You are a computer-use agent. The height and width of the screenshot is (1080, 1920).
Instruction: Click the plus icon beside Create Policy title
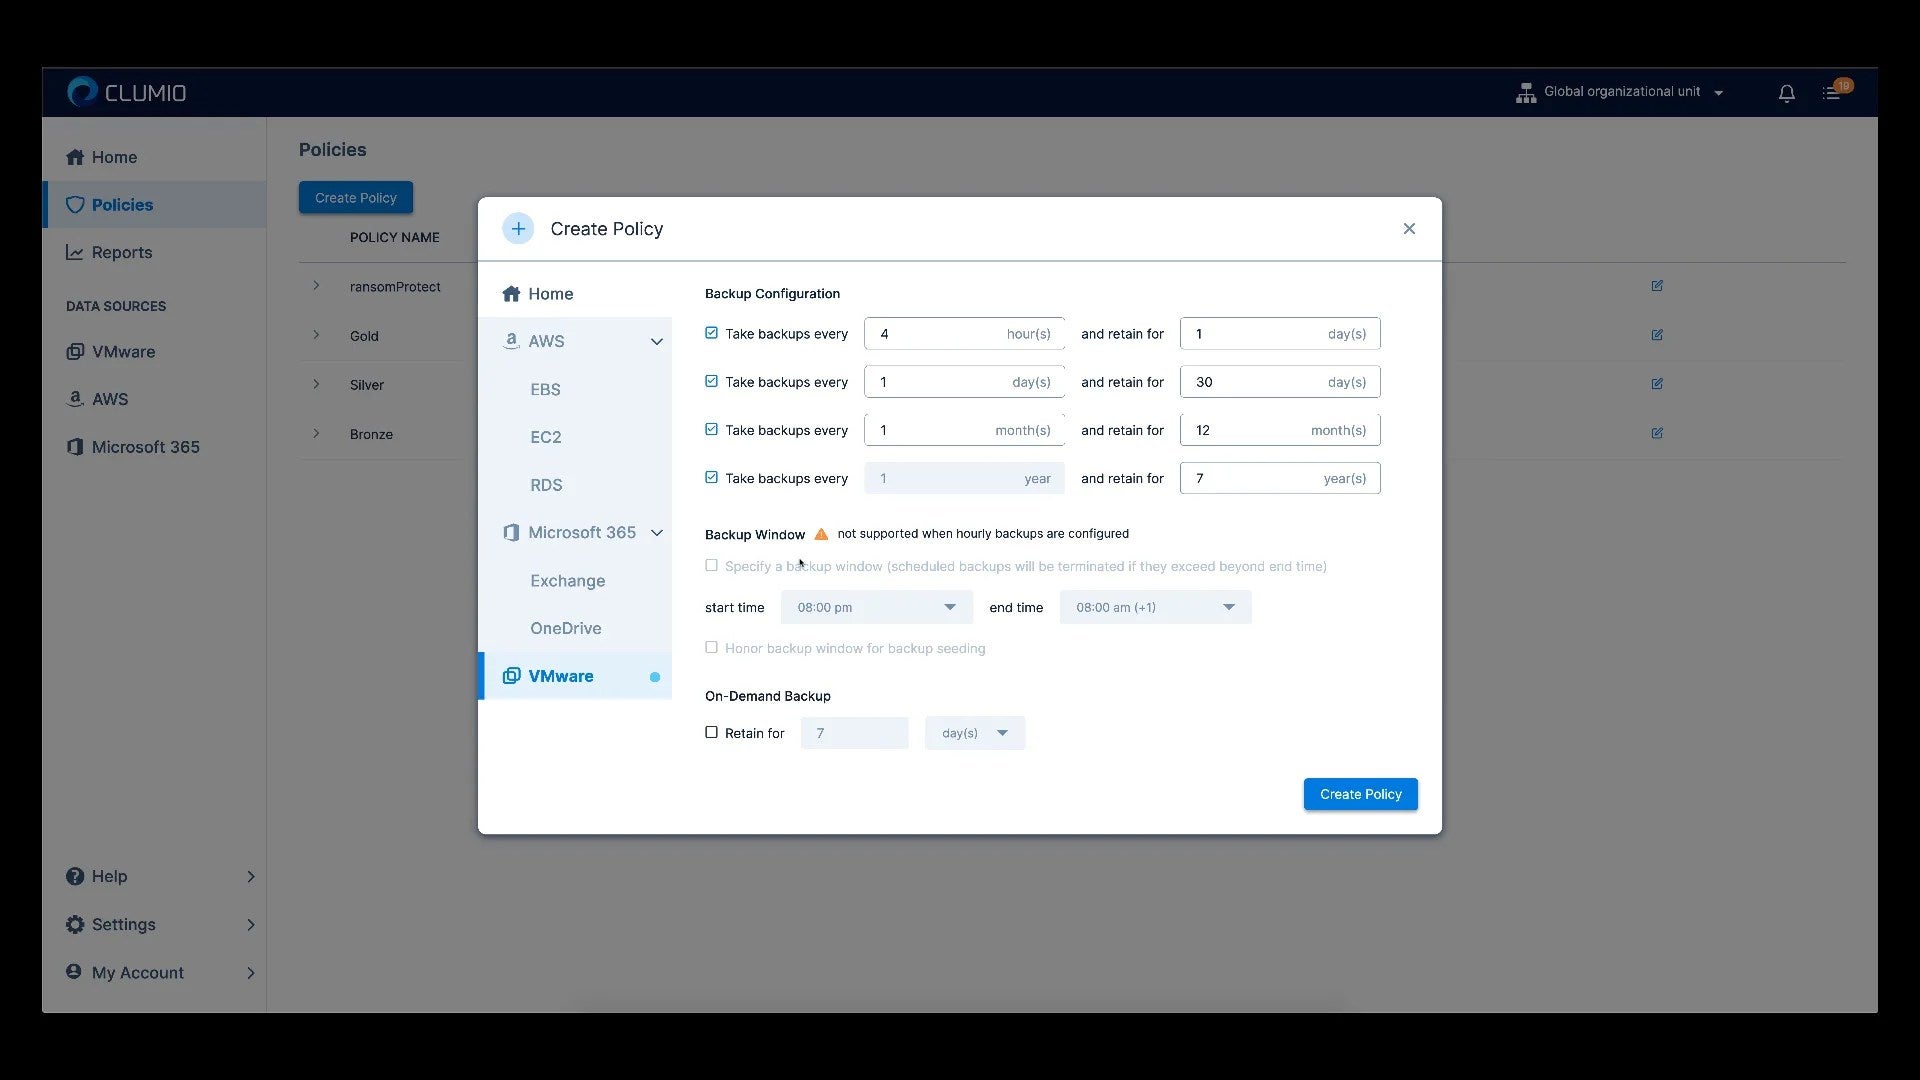(x=518, y=229)
